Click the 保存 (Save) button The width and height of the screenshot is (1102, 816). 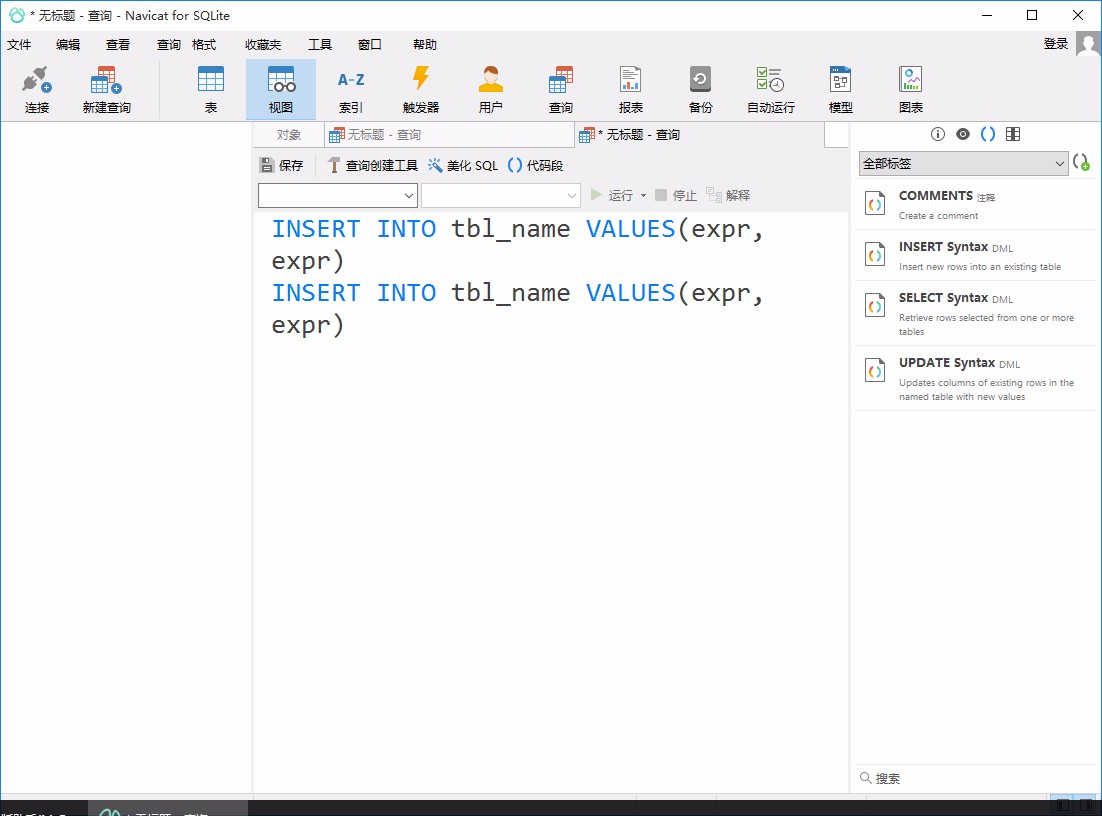pos(282,165)
